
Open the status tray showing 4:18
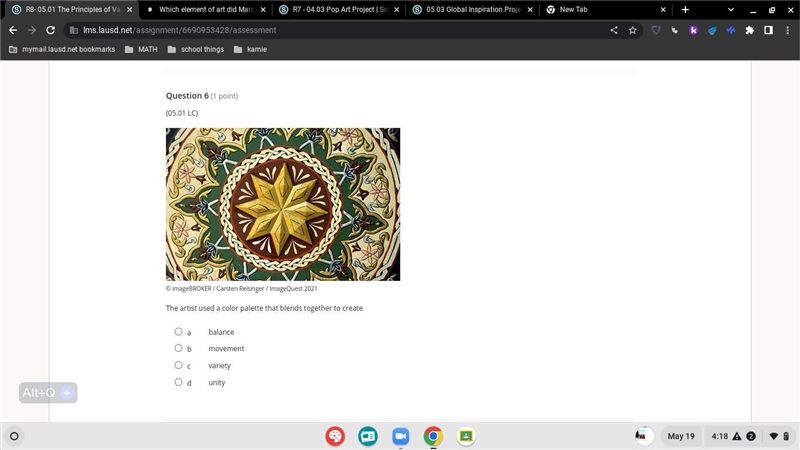tap(751, 436)
